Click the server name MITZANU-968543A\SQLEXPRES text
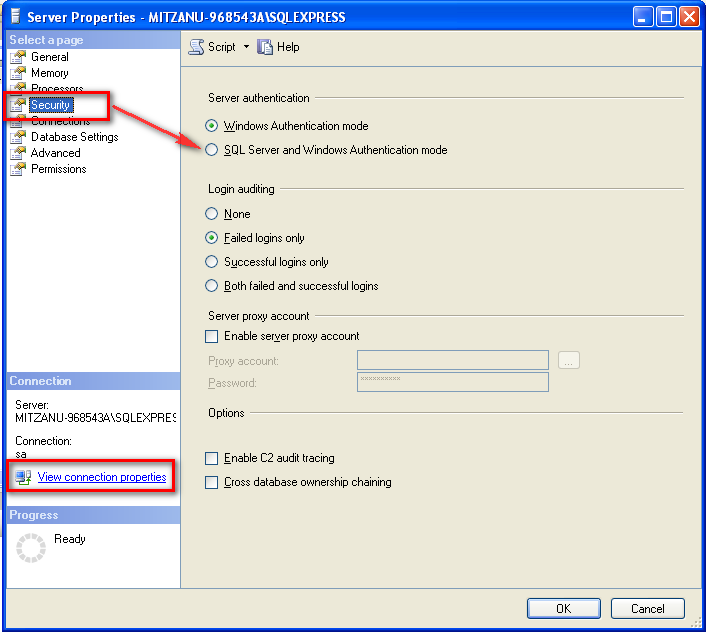This screenshot has height=633, width=706. [95, 418]
